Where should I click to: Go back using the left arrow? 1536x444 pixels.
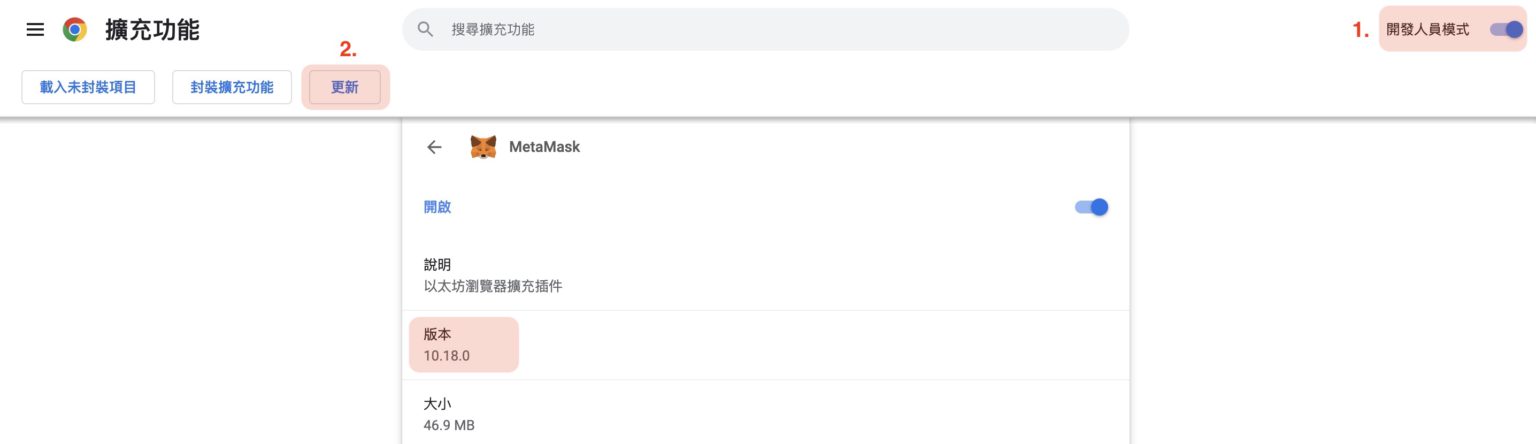pyautogui.click(x=434, y=147)
